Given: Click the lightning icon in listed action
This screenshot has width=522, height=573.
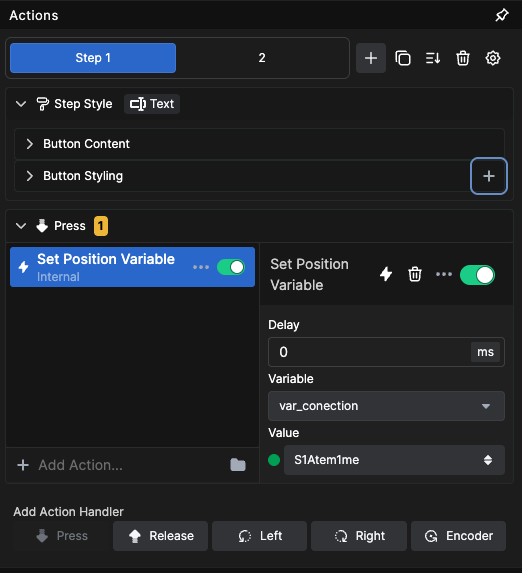Looking at the screenshot, I should click(23, 267).
